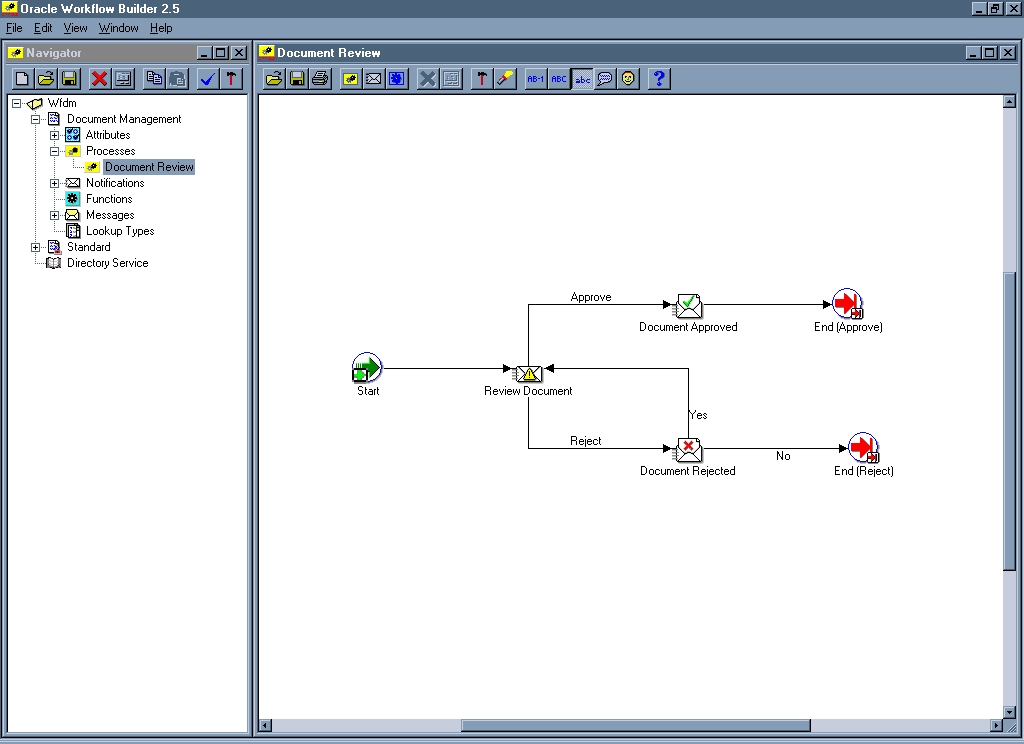
Task: Click the performer face icon in diagram toolbar
Action: click(628, 79)
